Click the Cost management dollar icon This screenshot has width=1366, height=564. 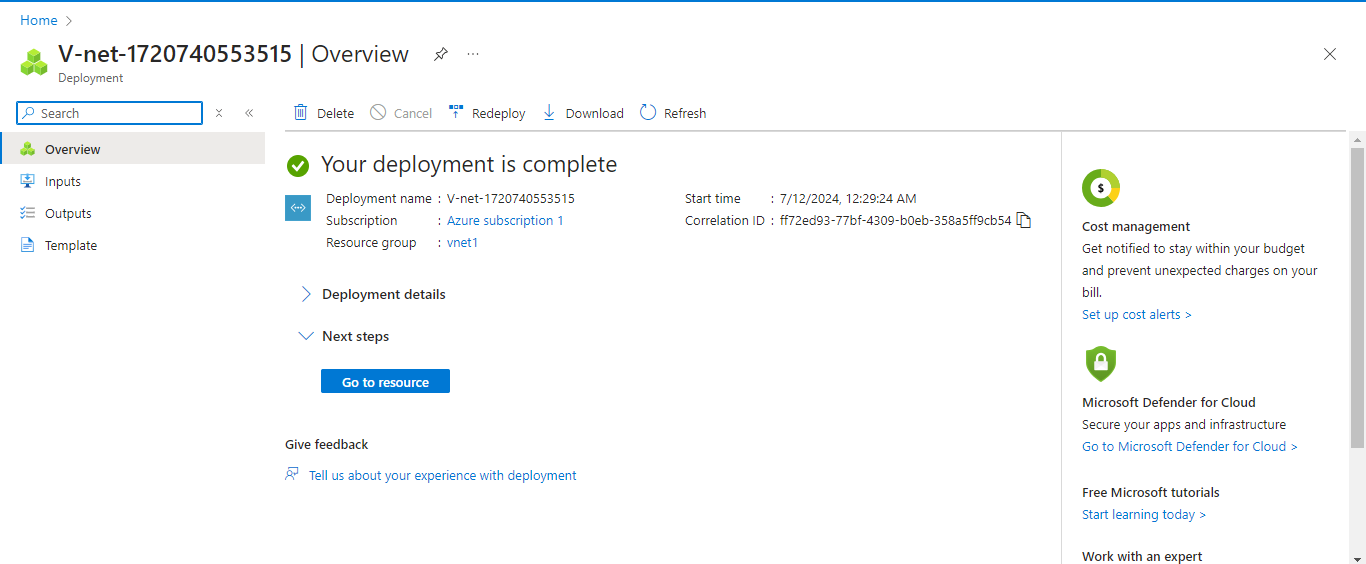click(1101, 187)
